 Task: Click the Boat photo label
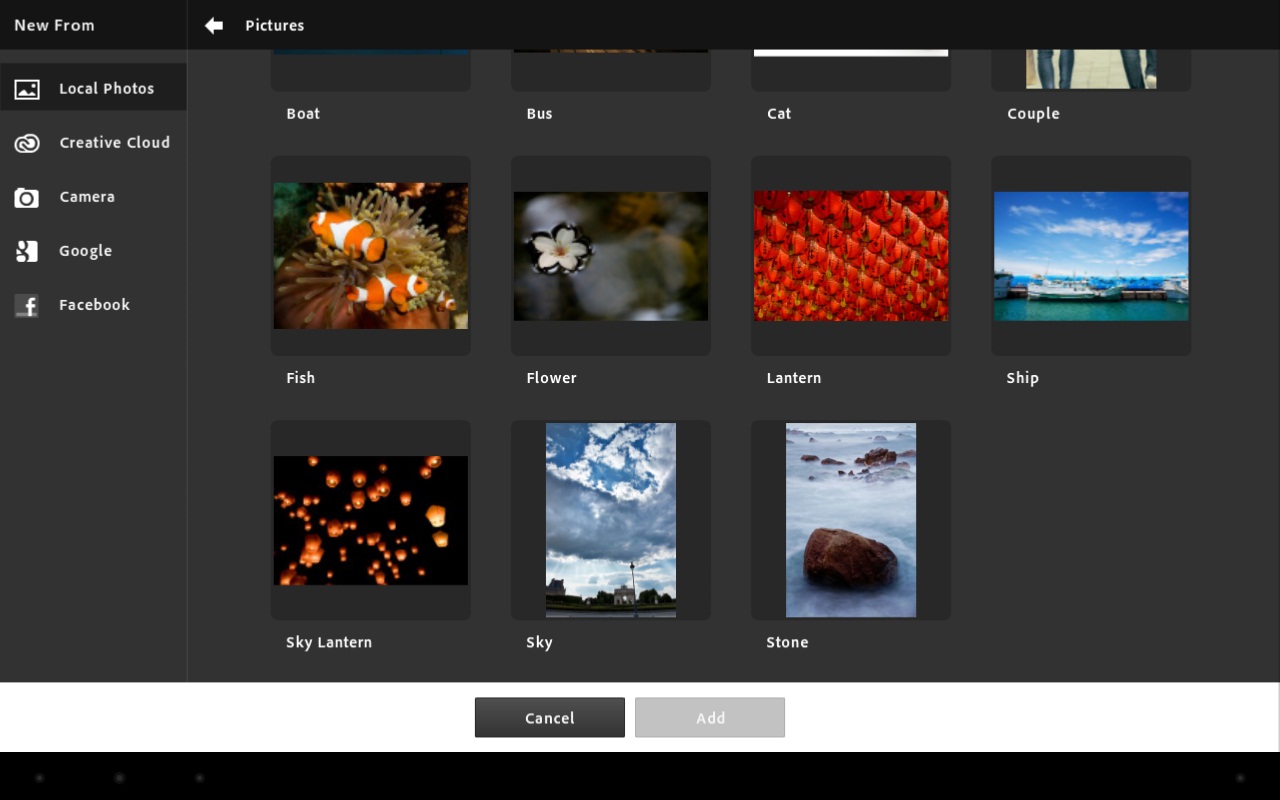pos(303,114)
